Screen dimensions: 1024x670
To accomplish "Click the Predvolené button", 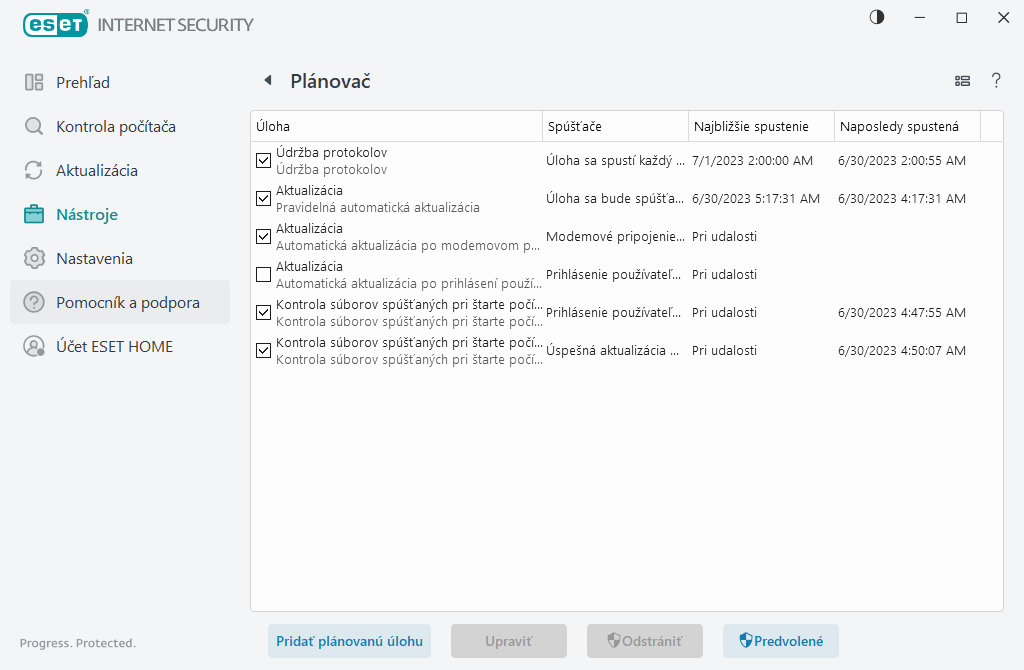I will 780,641.
